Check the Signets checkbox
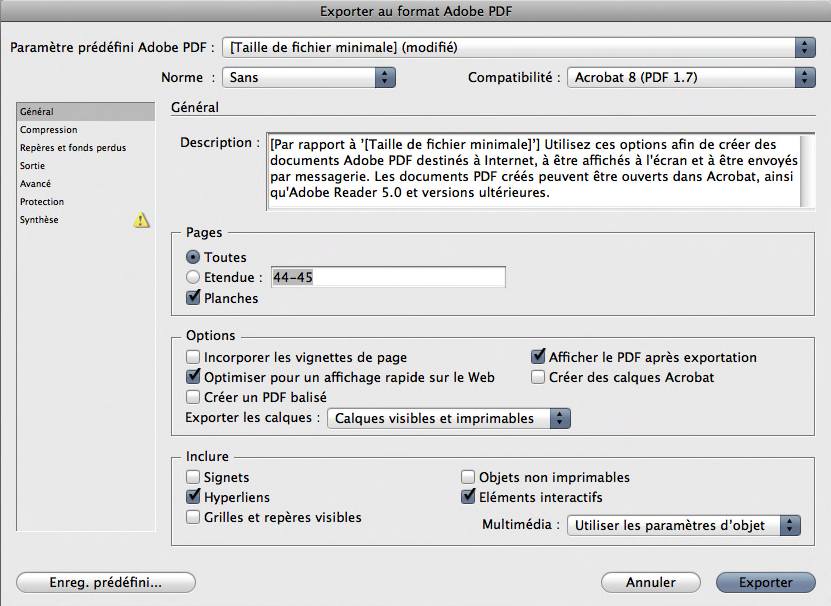The image size is (831, 606). (x=193, y=477)
